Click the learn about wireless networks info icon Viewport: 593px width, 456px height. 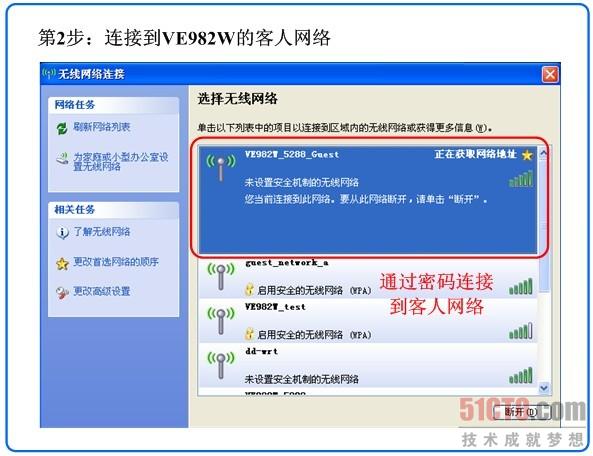tap(62, 232)
